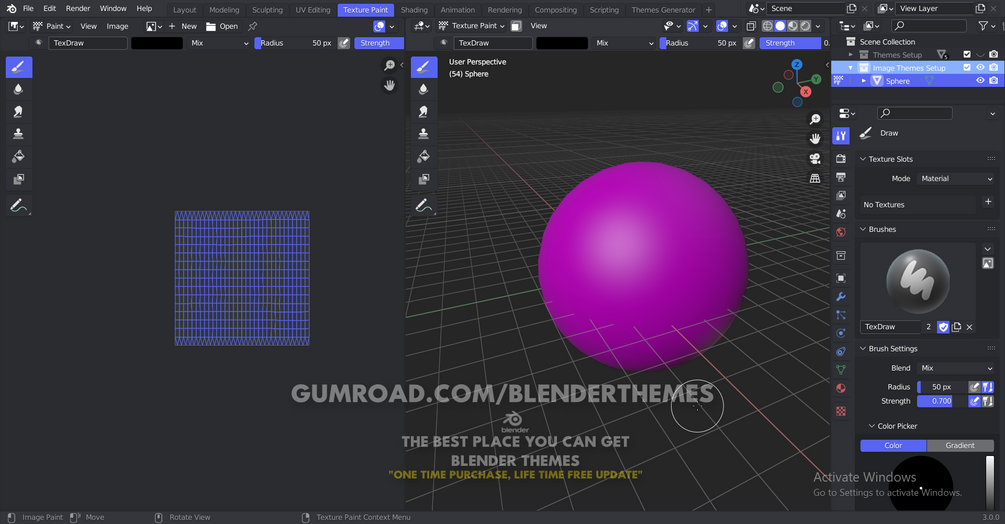Click the zoom magnifier in the 3D viewport
This screenshot has width=1005, height=524.
[815, 120]
